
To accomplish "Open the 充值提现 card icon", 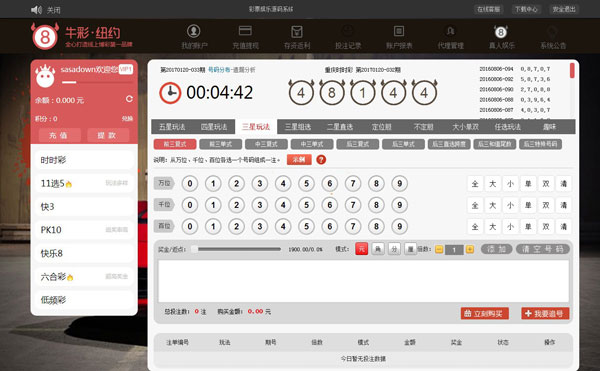I will [x=245, y=31].
